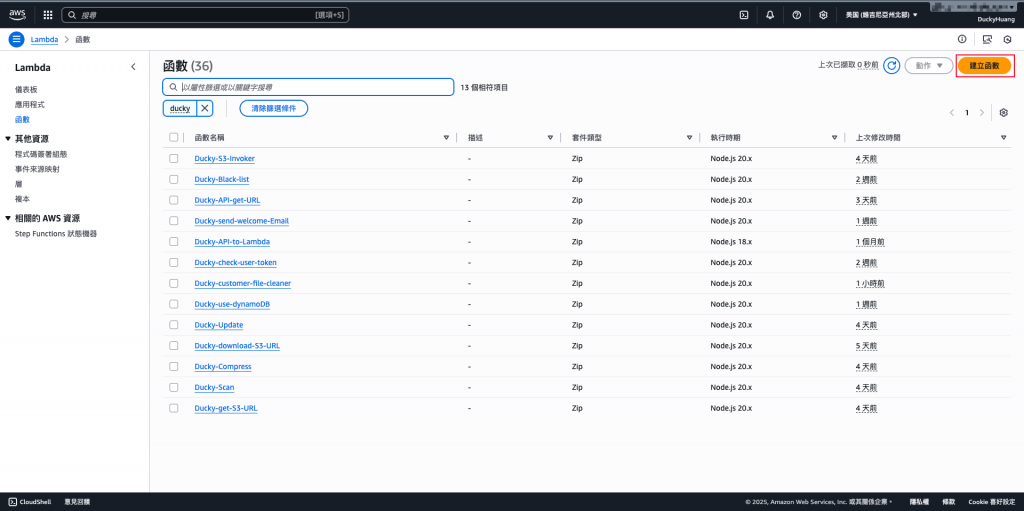Open the tutorials panel icon
The image size is (1024, 511).
(987, 39)
